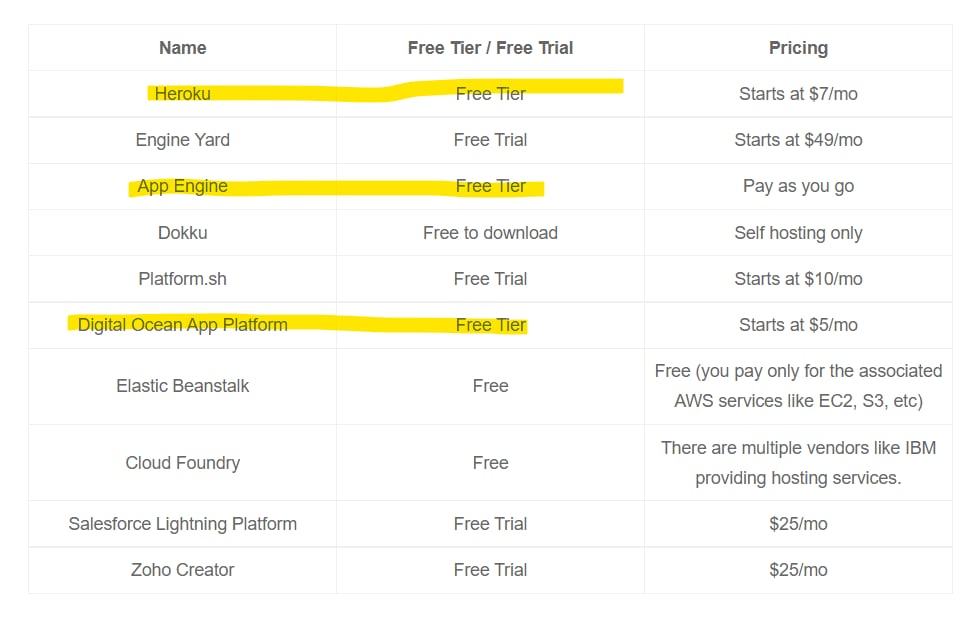Click the Free to download cell
The height and width of the screenshot is (621, 968).
[490, 233]
